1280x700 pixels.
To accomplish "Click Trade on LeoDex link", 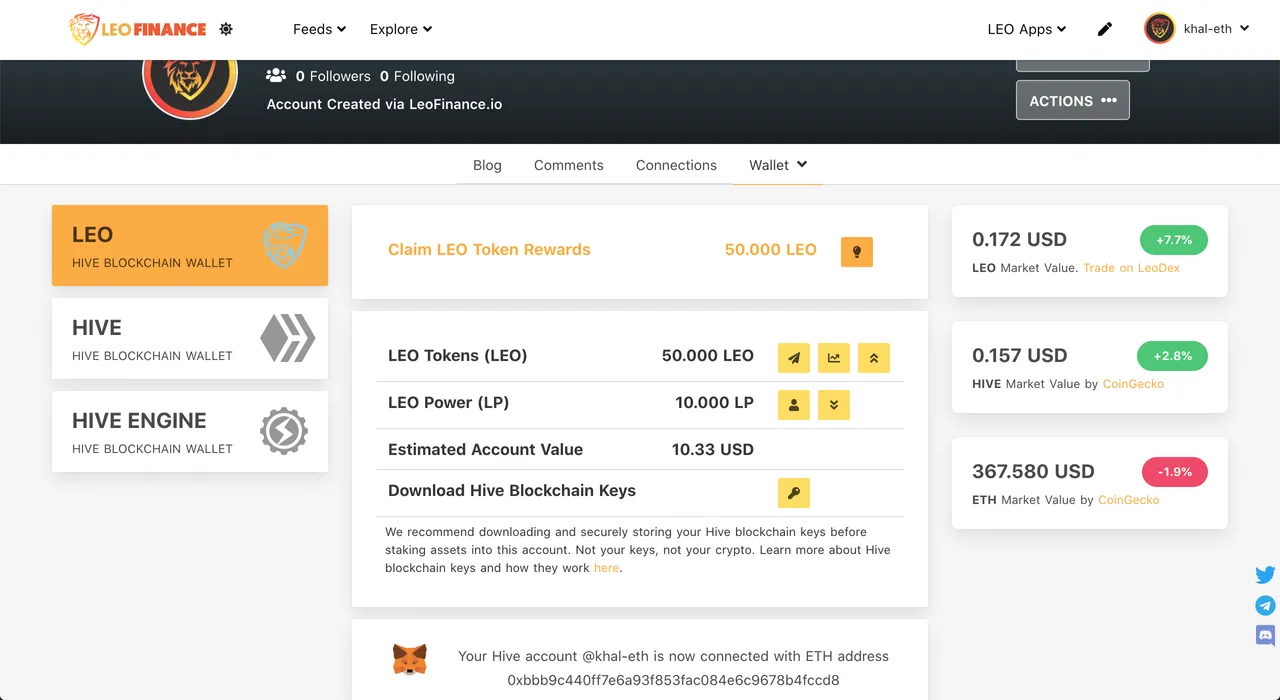I will pyautogui.click(x=1131, y=268).
